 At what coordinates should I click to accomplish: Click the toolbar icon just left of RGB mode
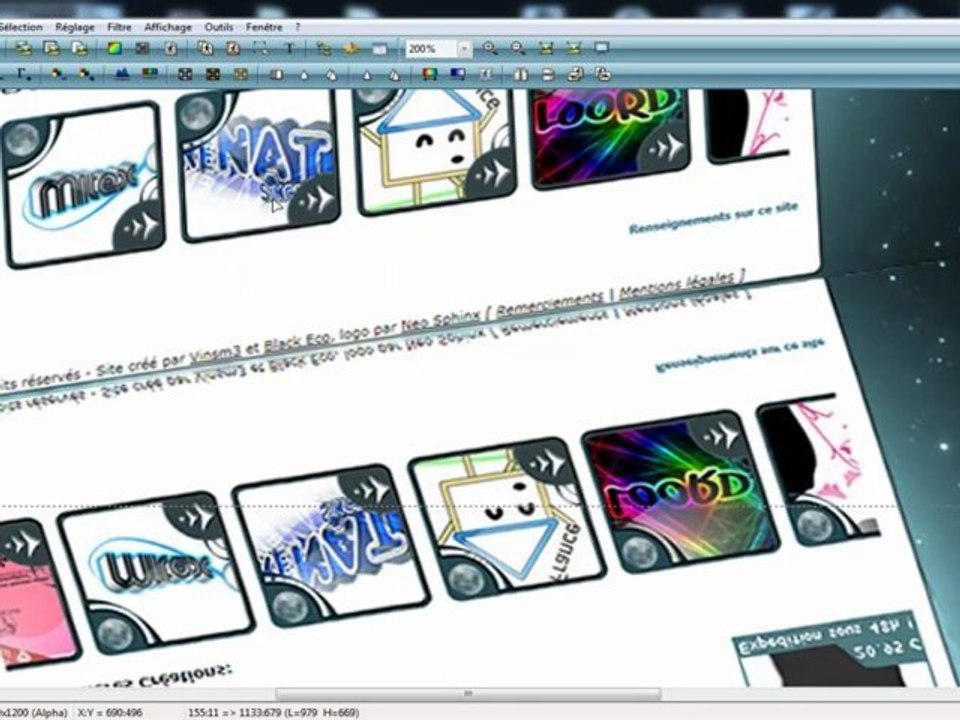pos(80,48)
